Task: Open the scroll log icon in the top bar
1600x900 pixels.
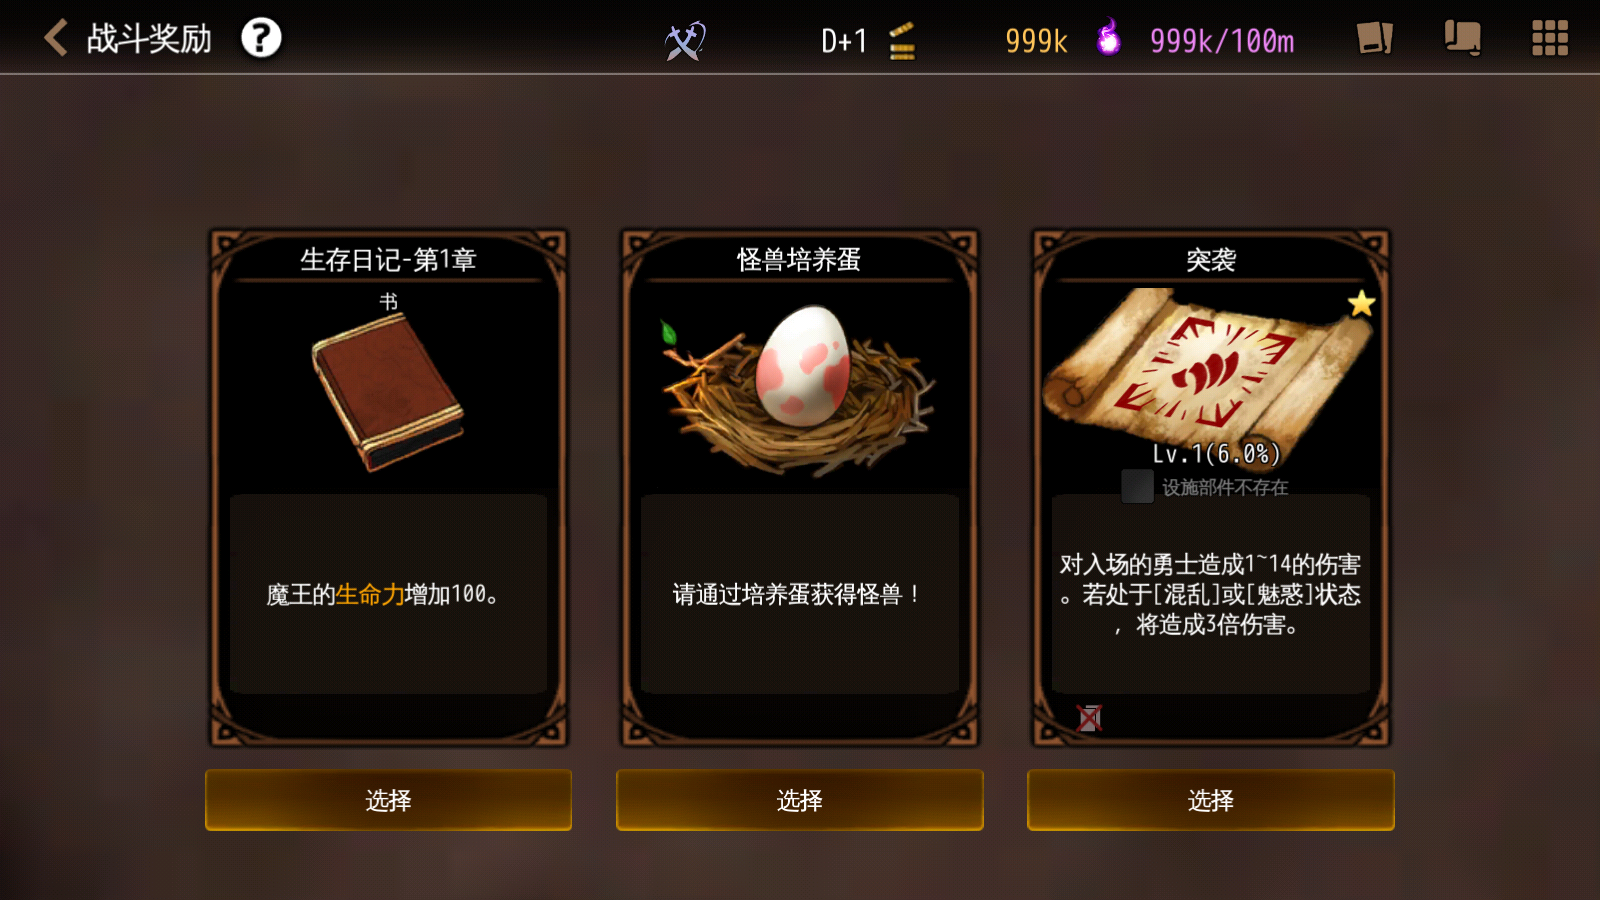Action: [x=1462, y=38]
